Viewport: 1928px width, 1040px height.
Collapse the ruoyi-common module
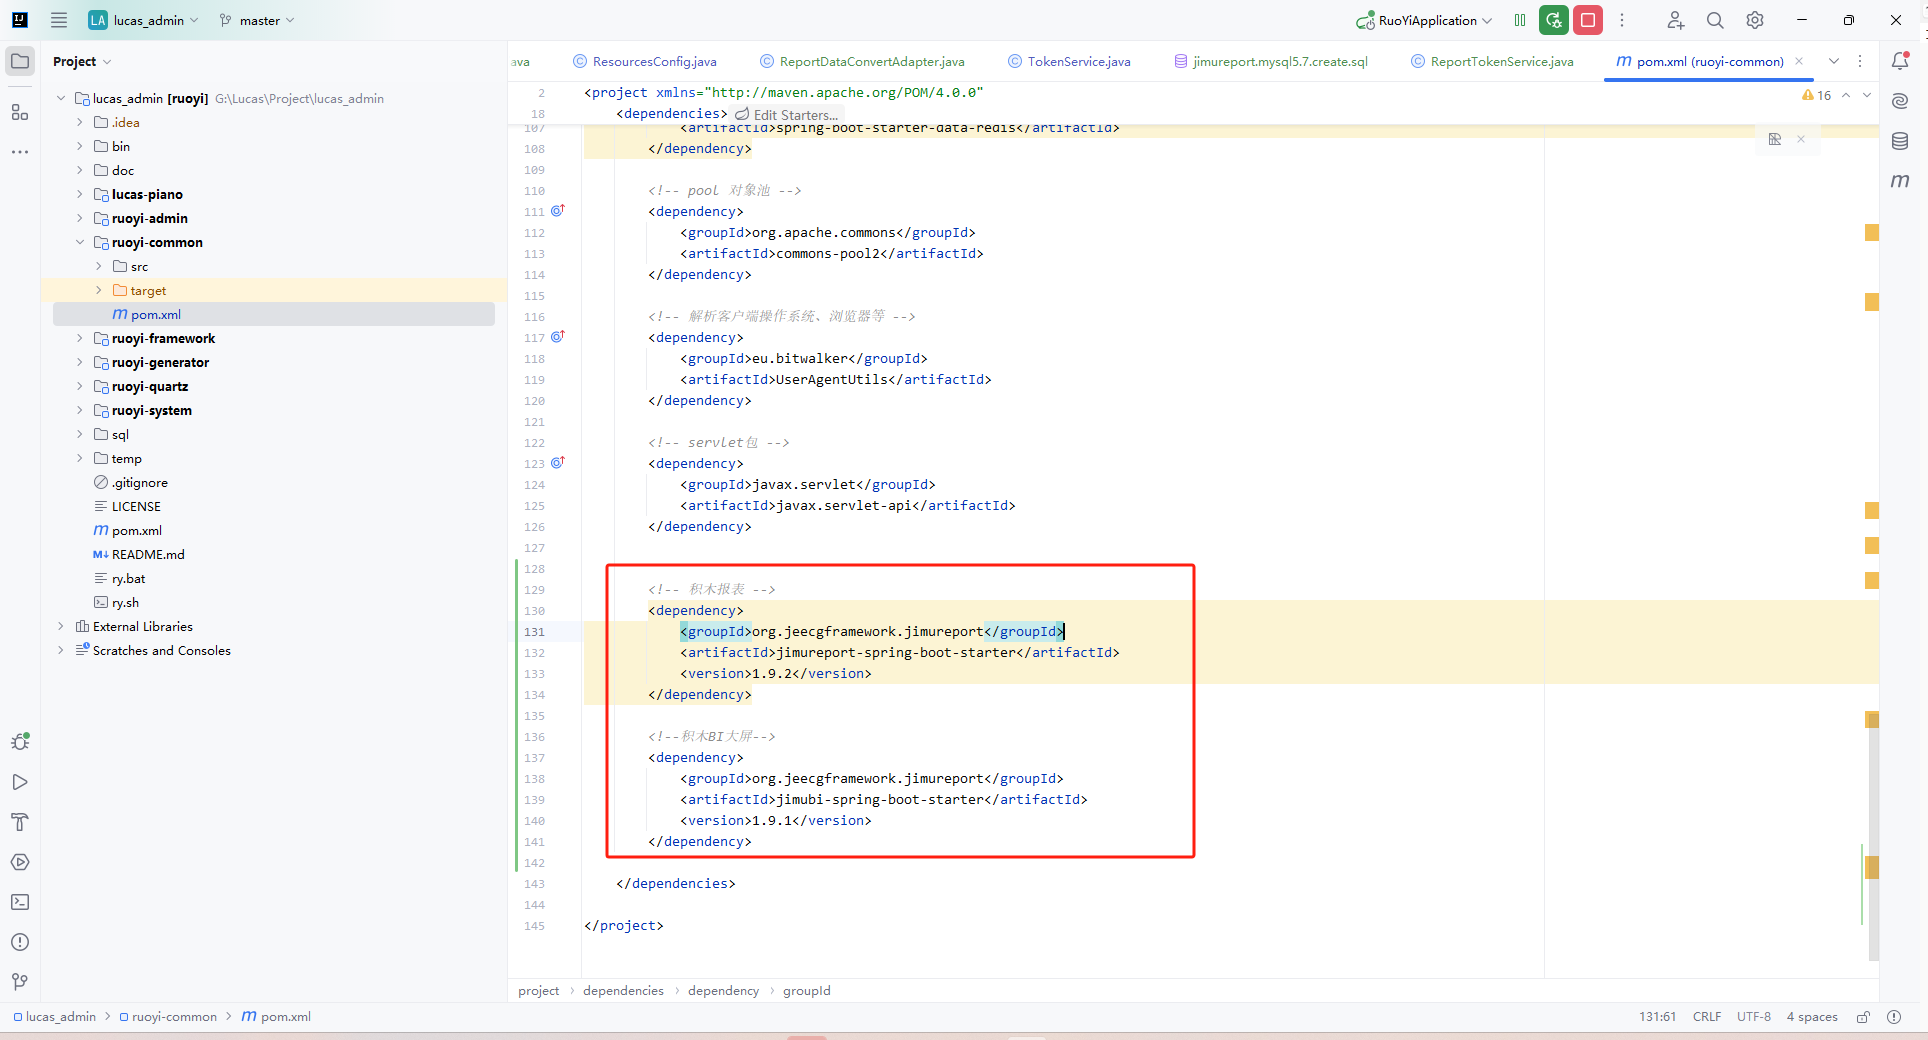pyautogui.click(x=80, y=242)
